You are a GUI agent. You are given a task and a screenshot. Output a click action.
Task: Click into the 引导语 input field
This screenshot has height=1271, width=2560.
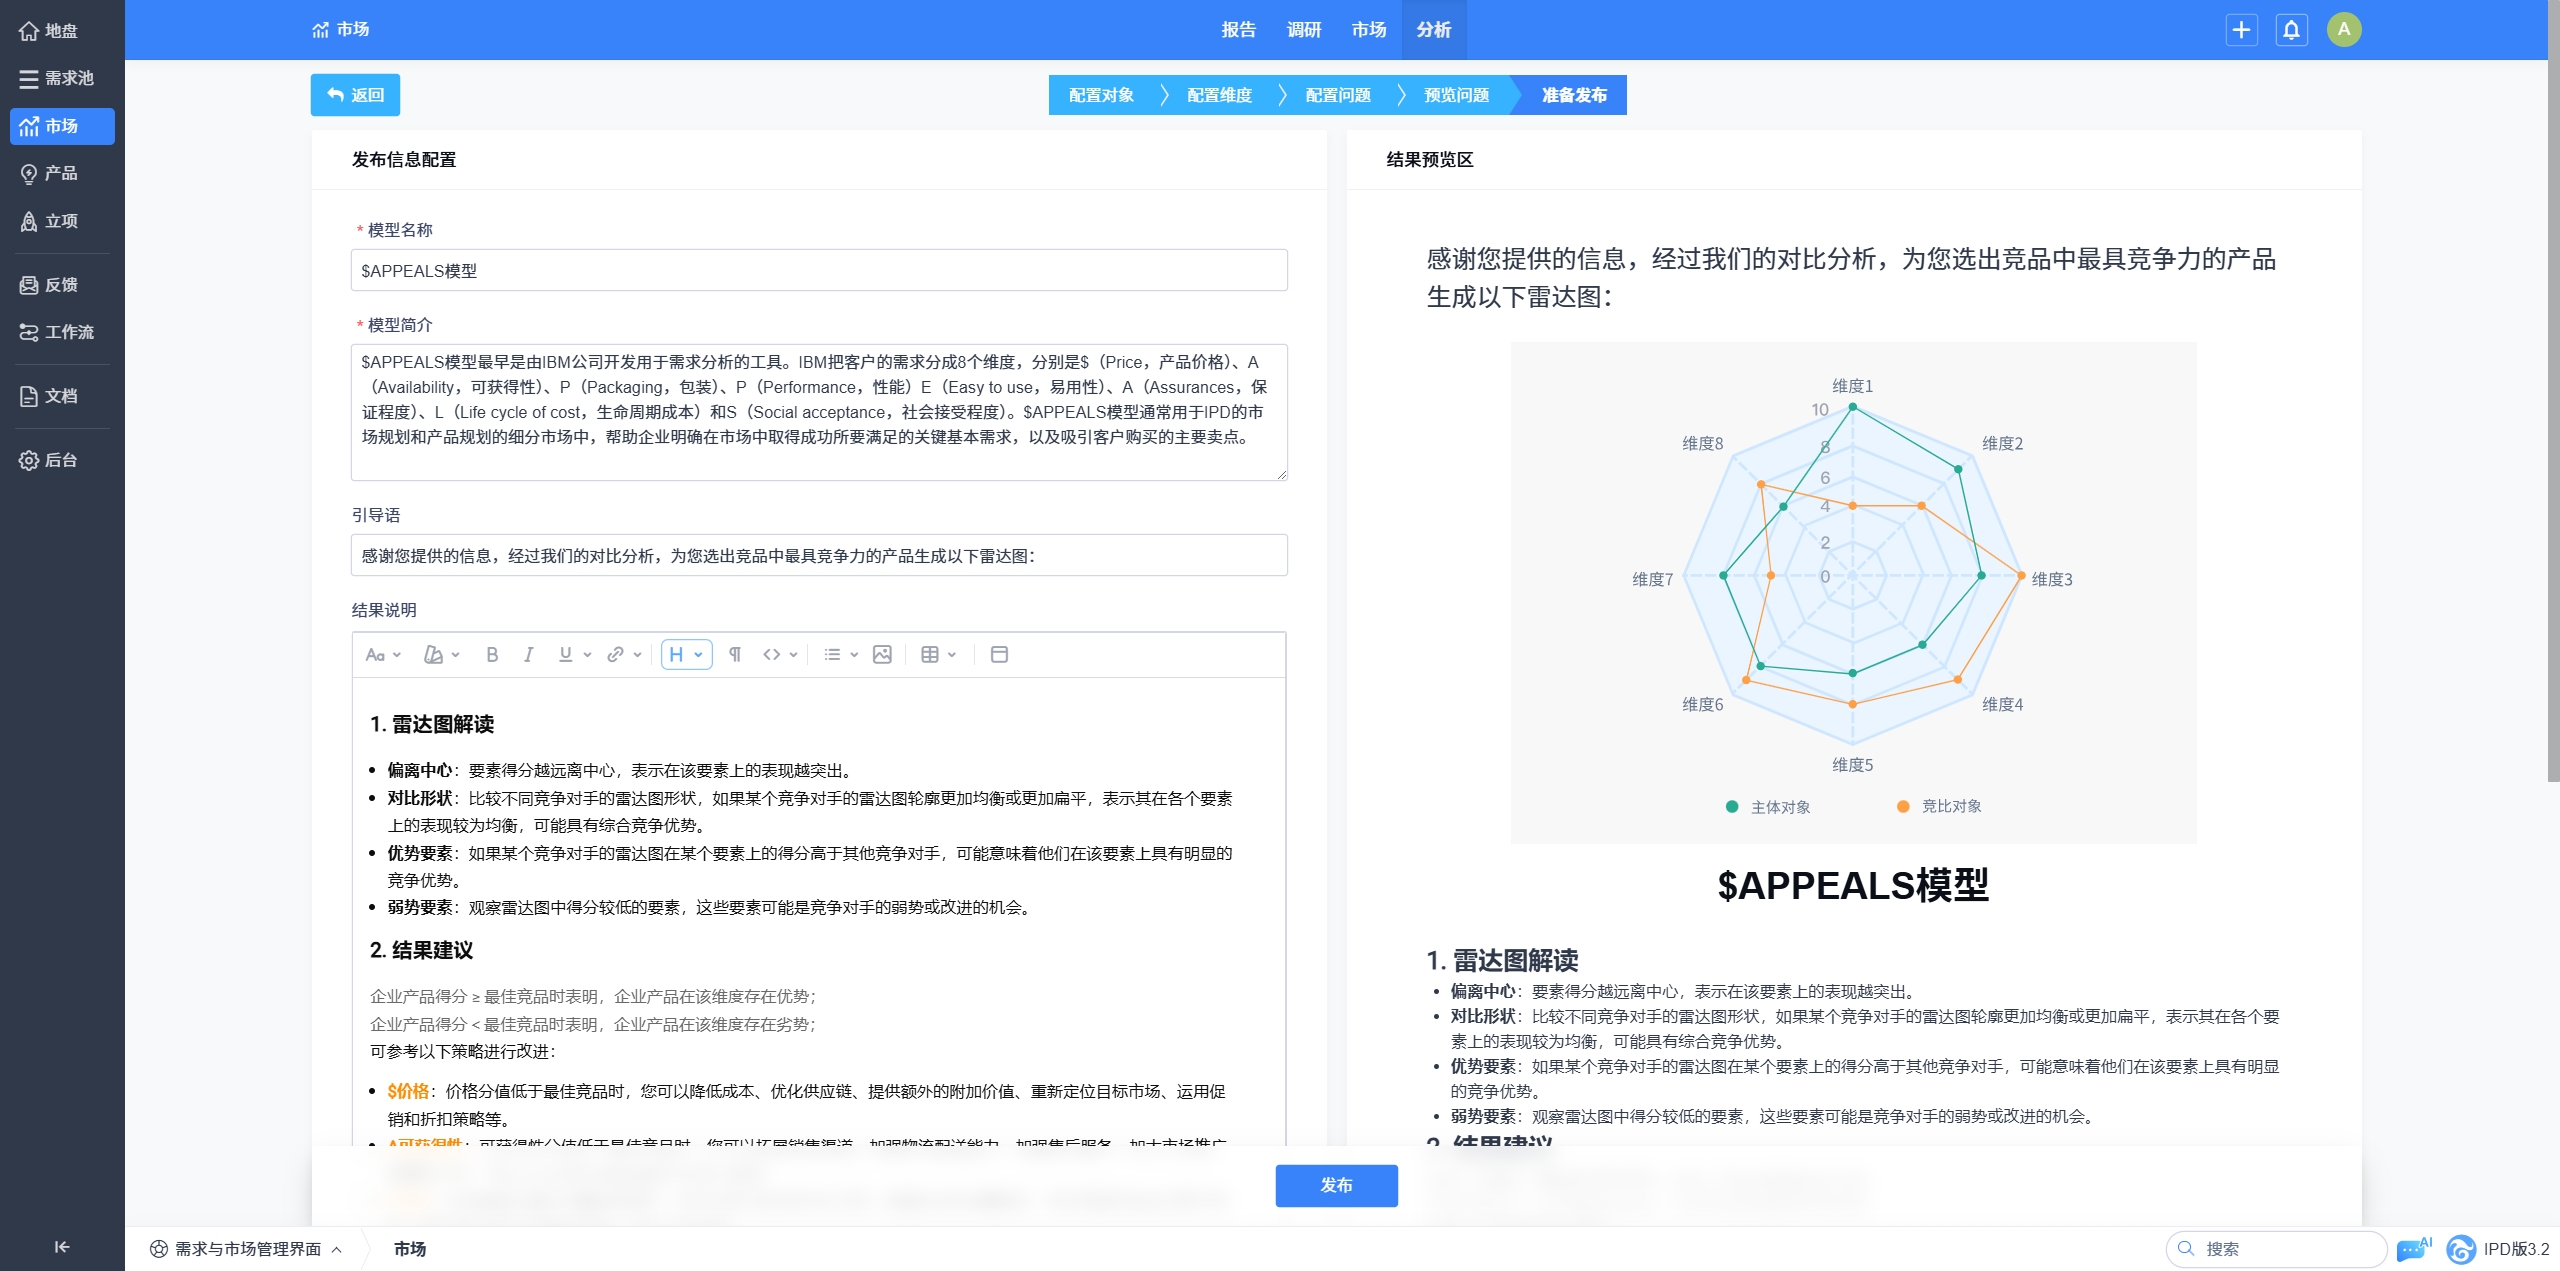coord(819,555)
